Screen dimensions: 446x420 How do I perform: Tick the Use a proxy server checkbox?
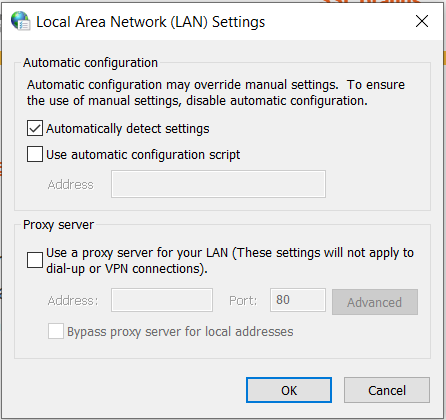(35, 260)
